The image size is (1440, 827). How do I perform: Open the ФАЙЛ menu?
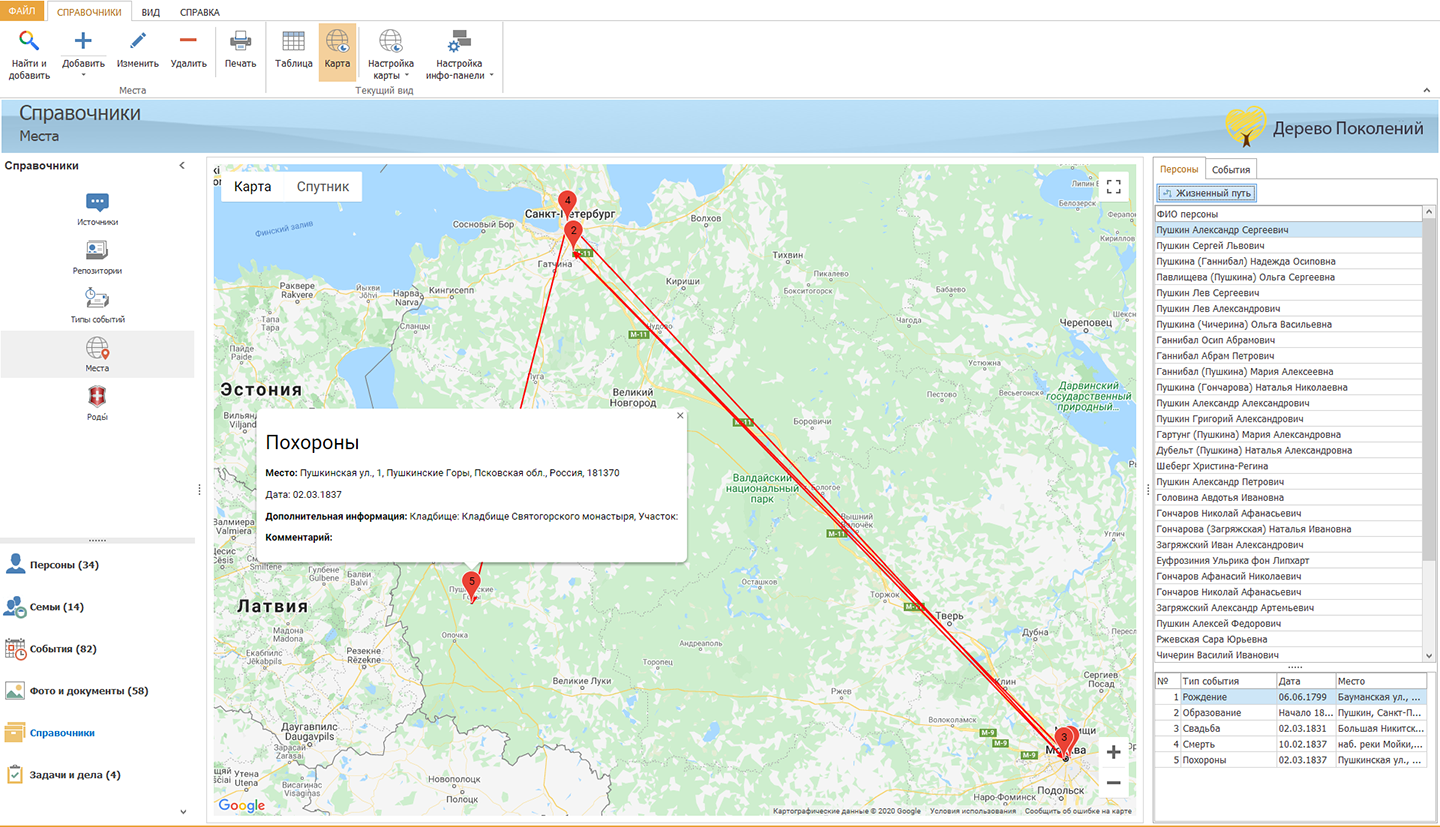click(22, 12)
